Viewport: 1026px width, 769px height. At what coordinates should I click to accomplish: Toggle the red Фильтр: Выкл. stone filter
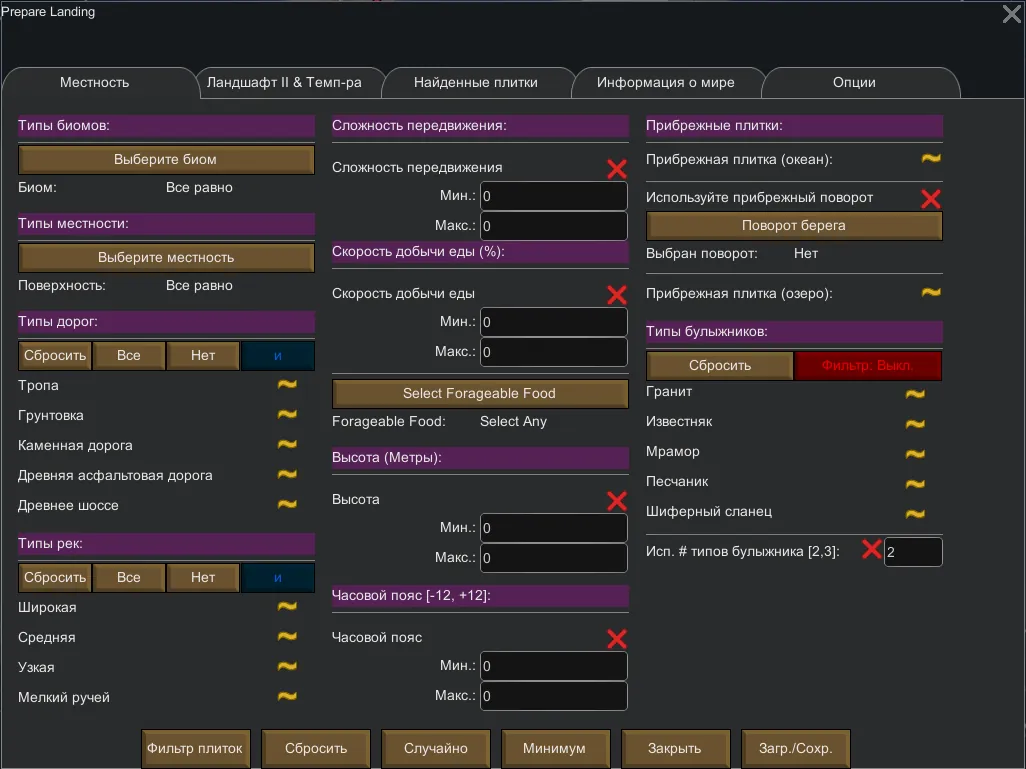pos(868,365)
